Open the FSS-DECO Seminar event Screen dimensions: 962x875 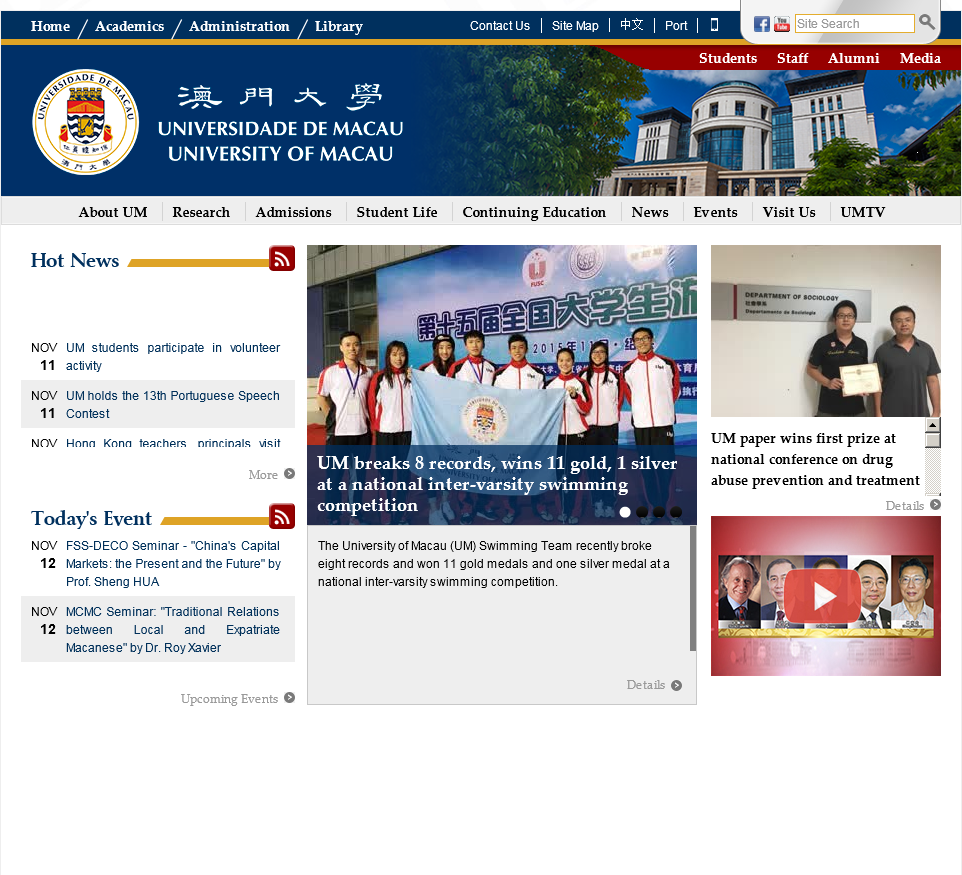pyautogui.click(x=172, y=563)
